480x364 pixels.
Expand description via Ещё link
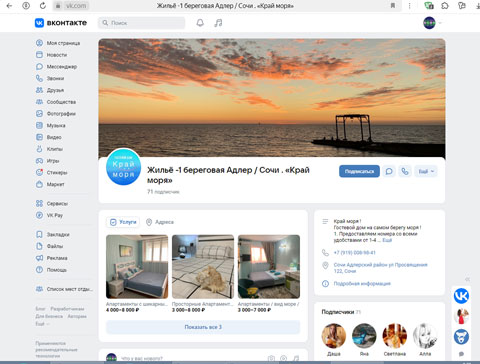pos(387,240)
